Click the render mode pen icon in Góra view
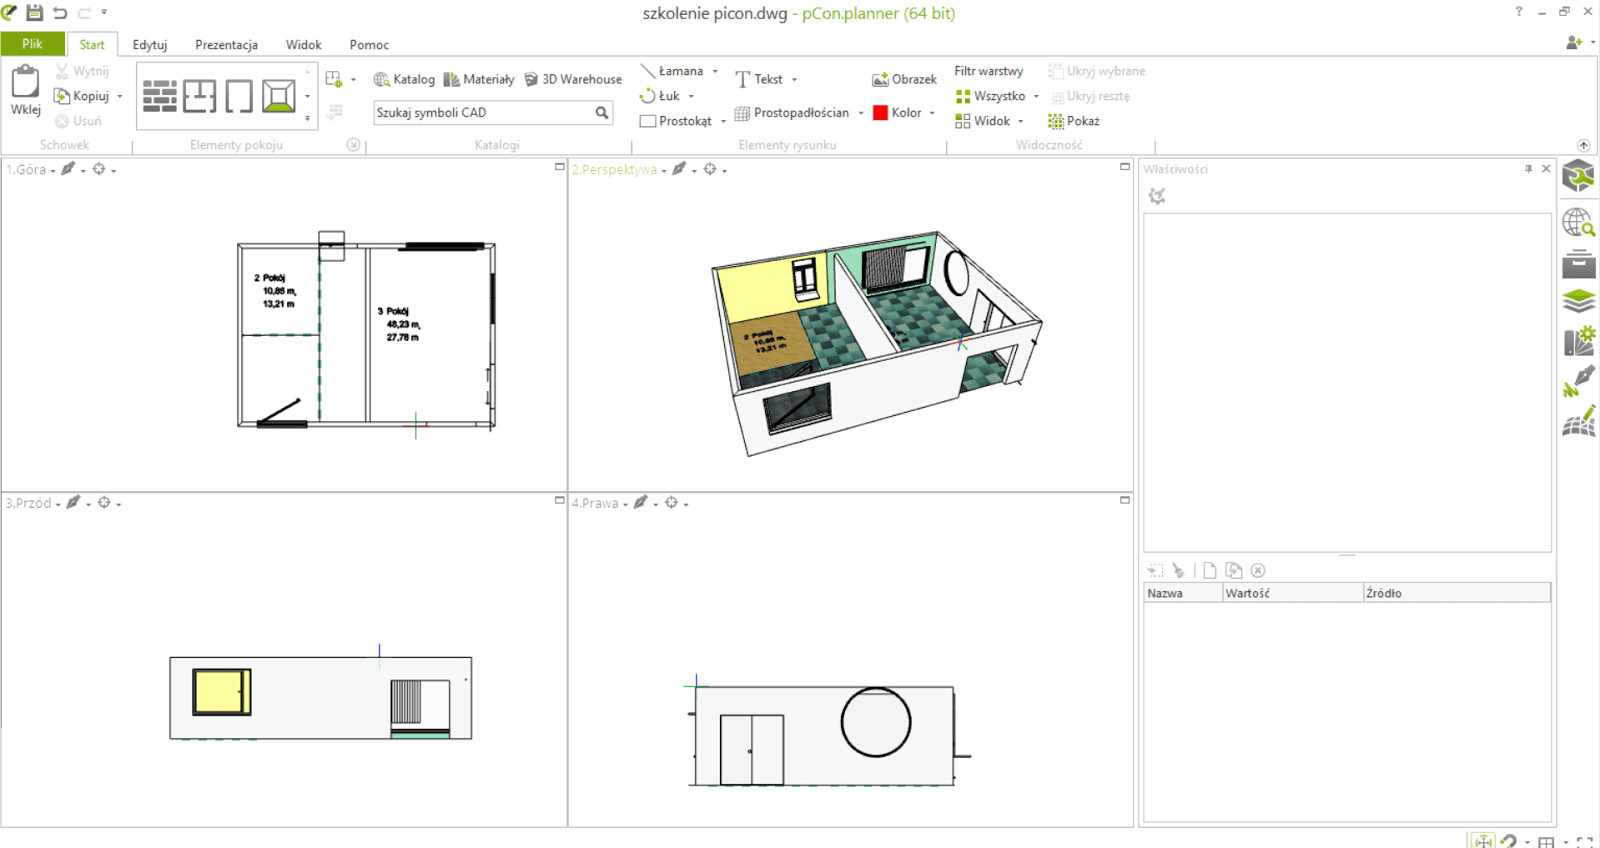This screenshot has width=1600, height=848. 68,169
